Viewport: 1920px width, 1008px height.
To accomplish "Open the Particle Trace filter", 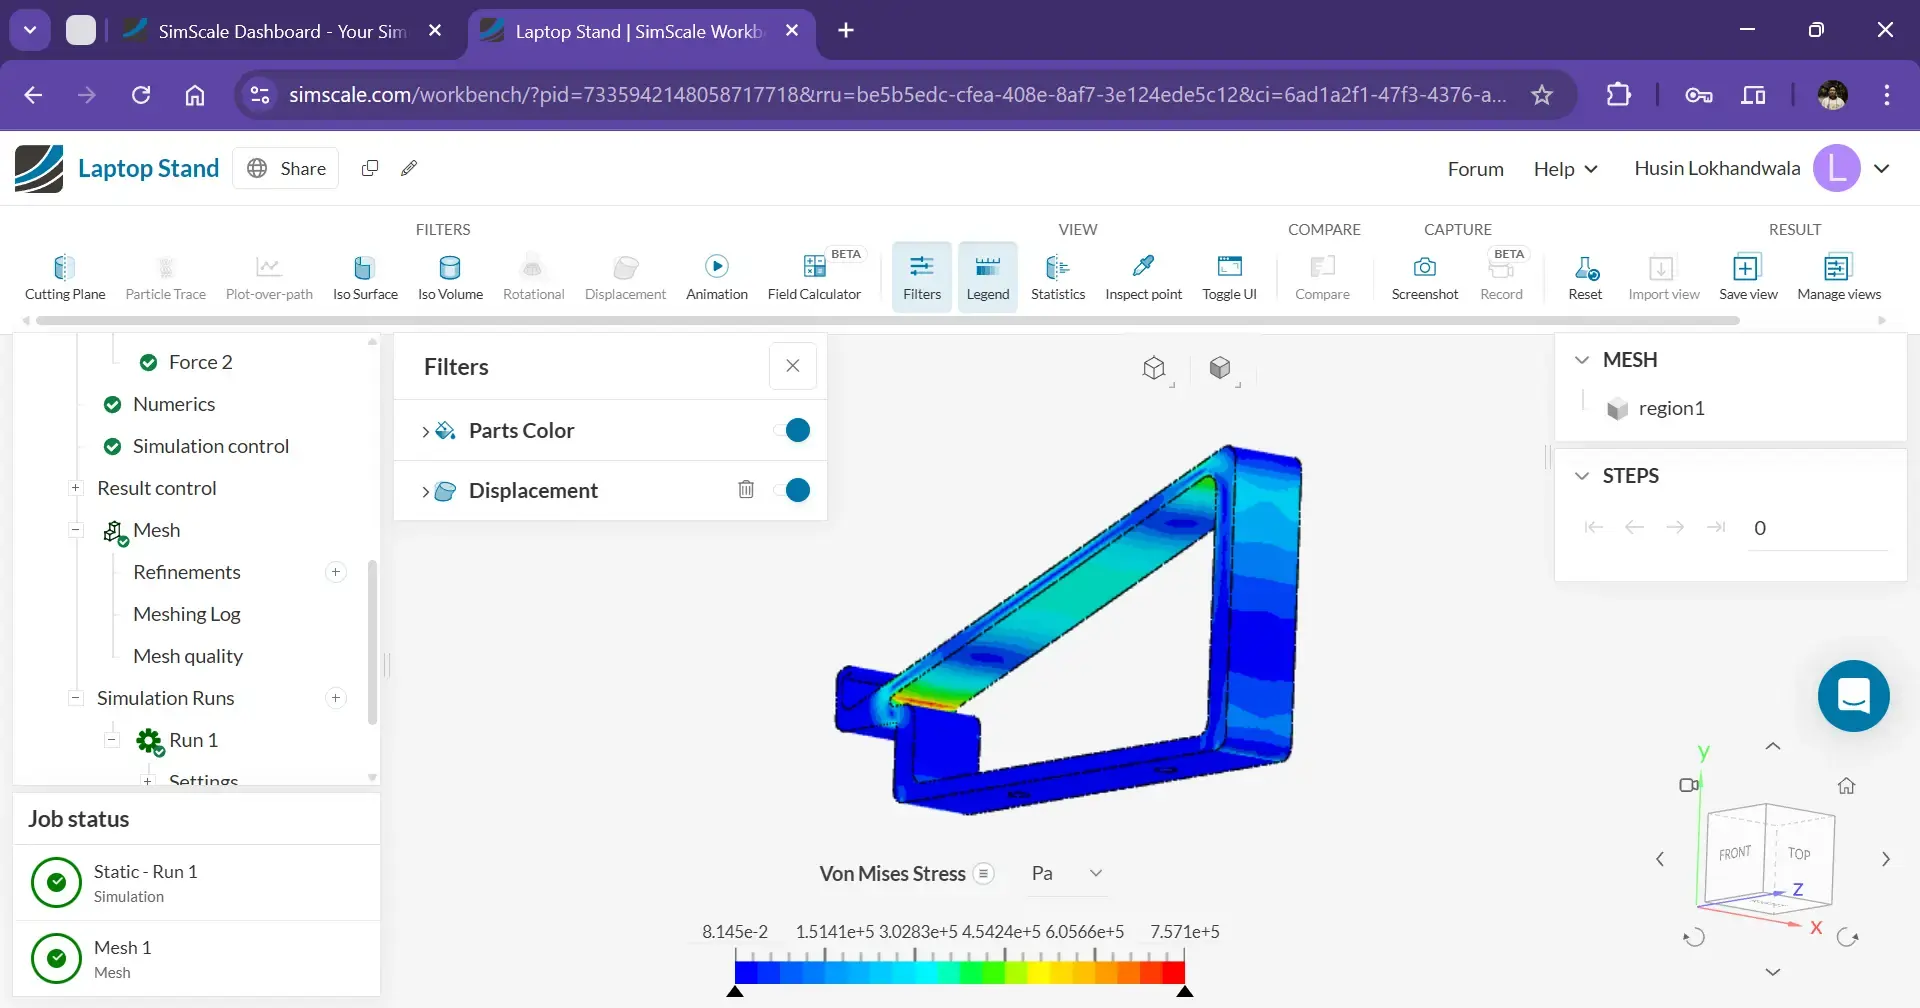I will click(165, 276).
